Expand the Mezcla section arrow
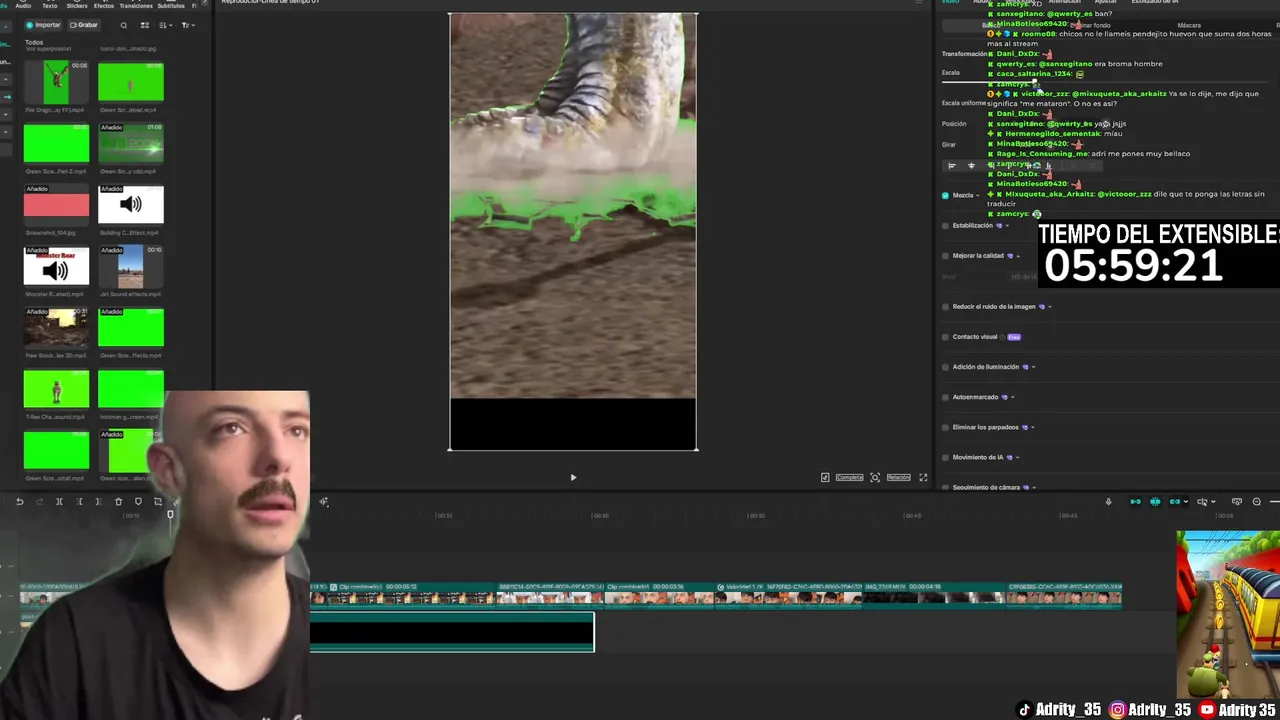The image size is (1280, 720). tap(978, 195)
